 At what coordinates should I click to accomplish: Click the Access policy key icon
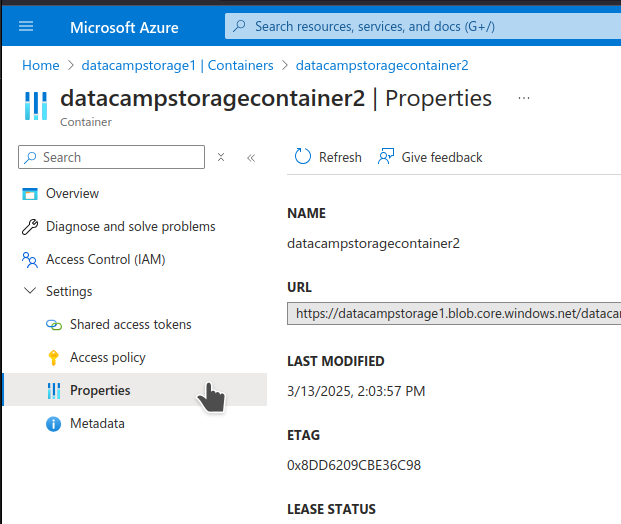54,358
